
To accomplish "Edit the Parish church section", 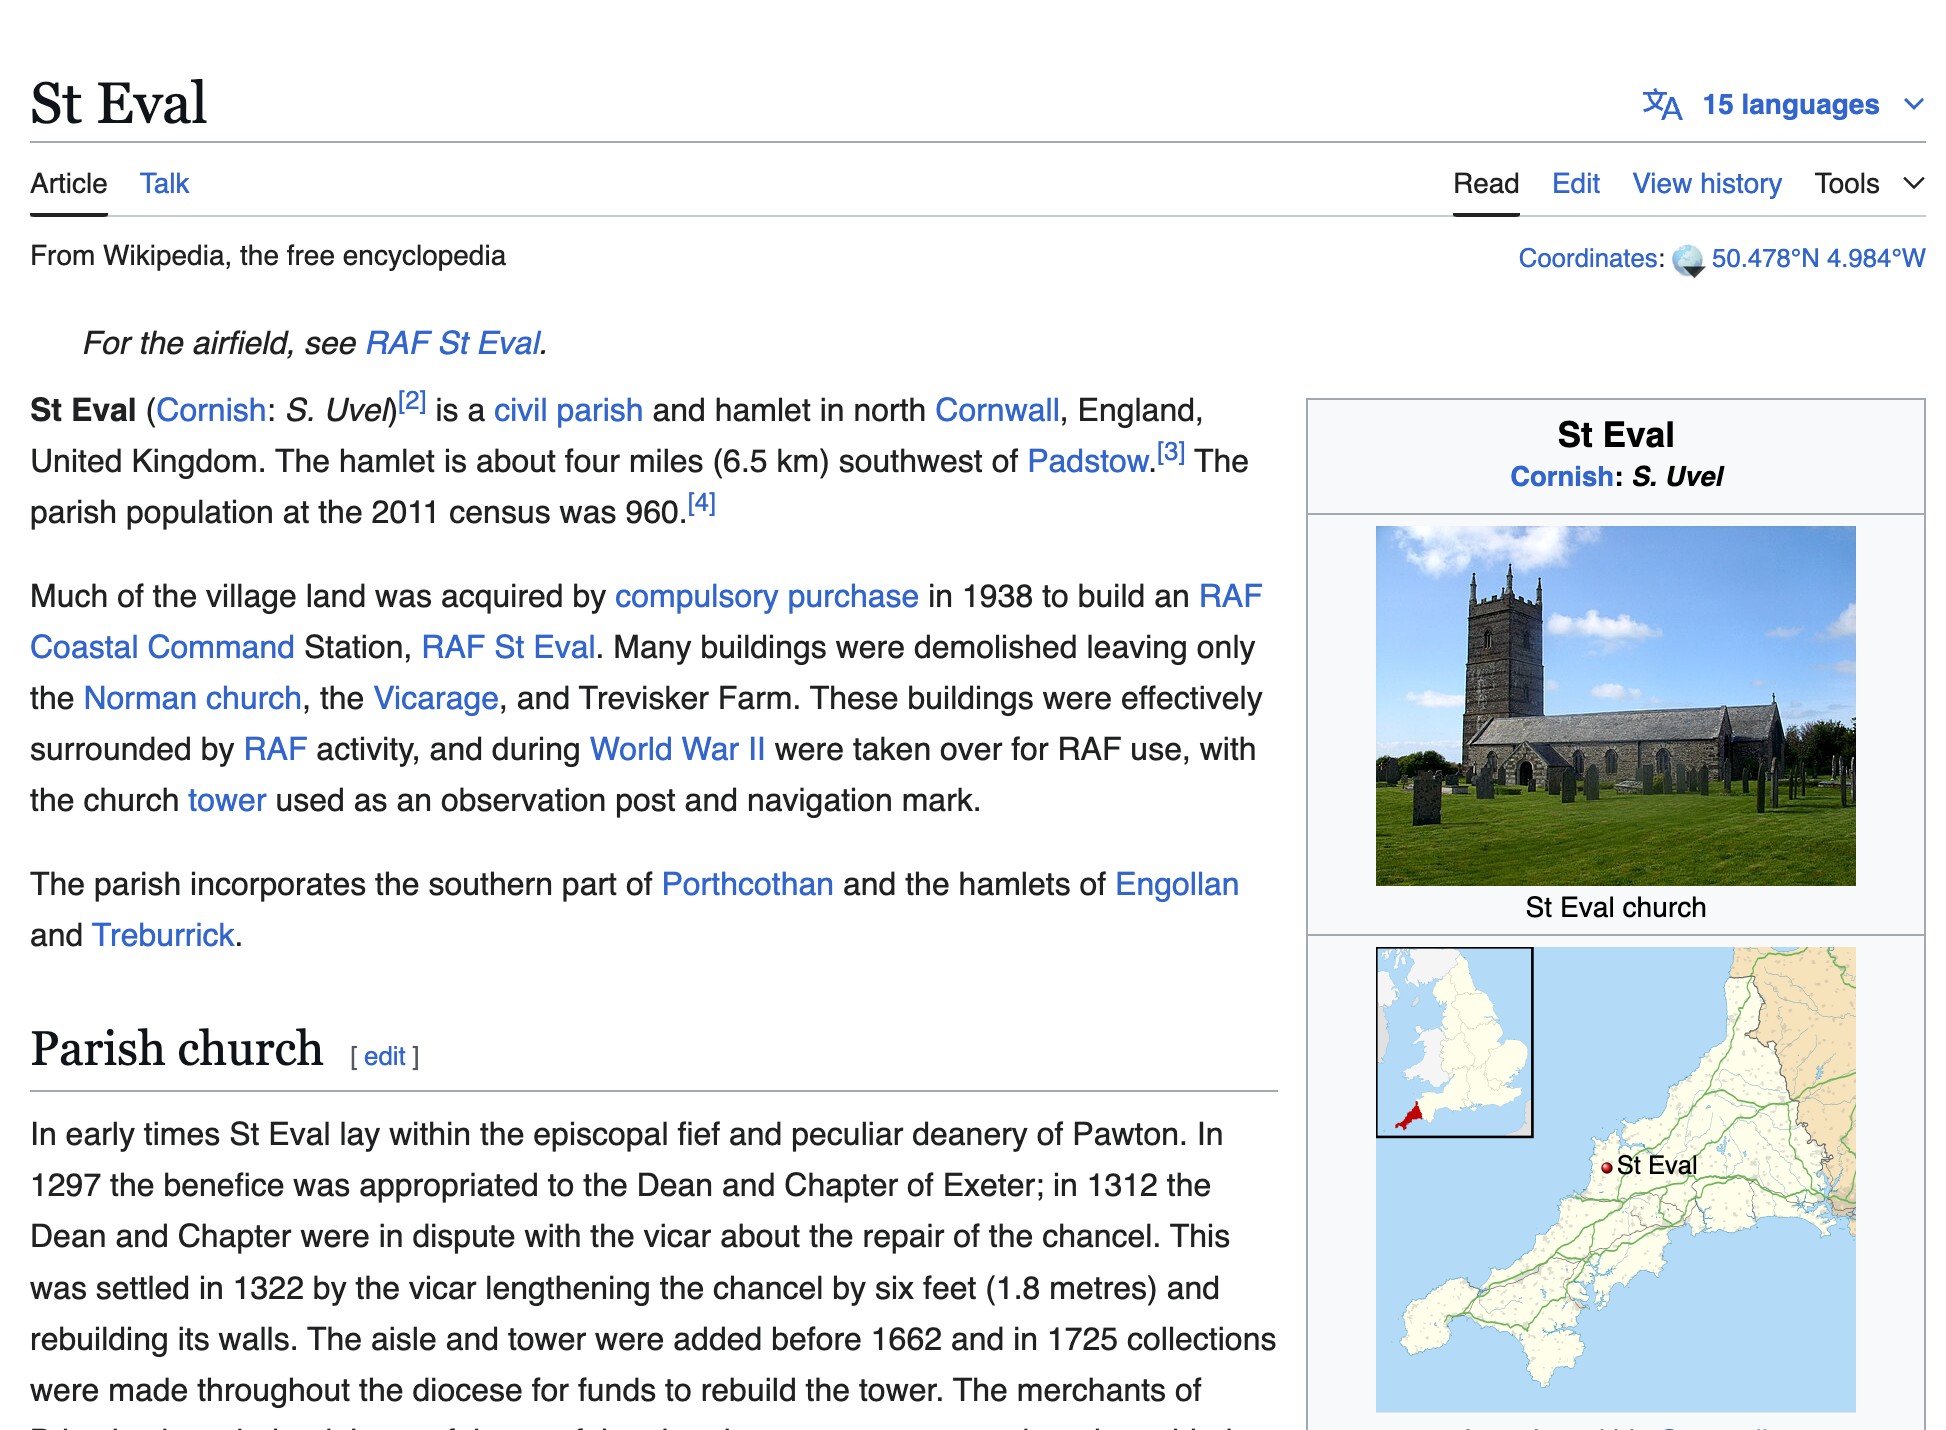I will pyautogui.click(x=384, y=1057).
